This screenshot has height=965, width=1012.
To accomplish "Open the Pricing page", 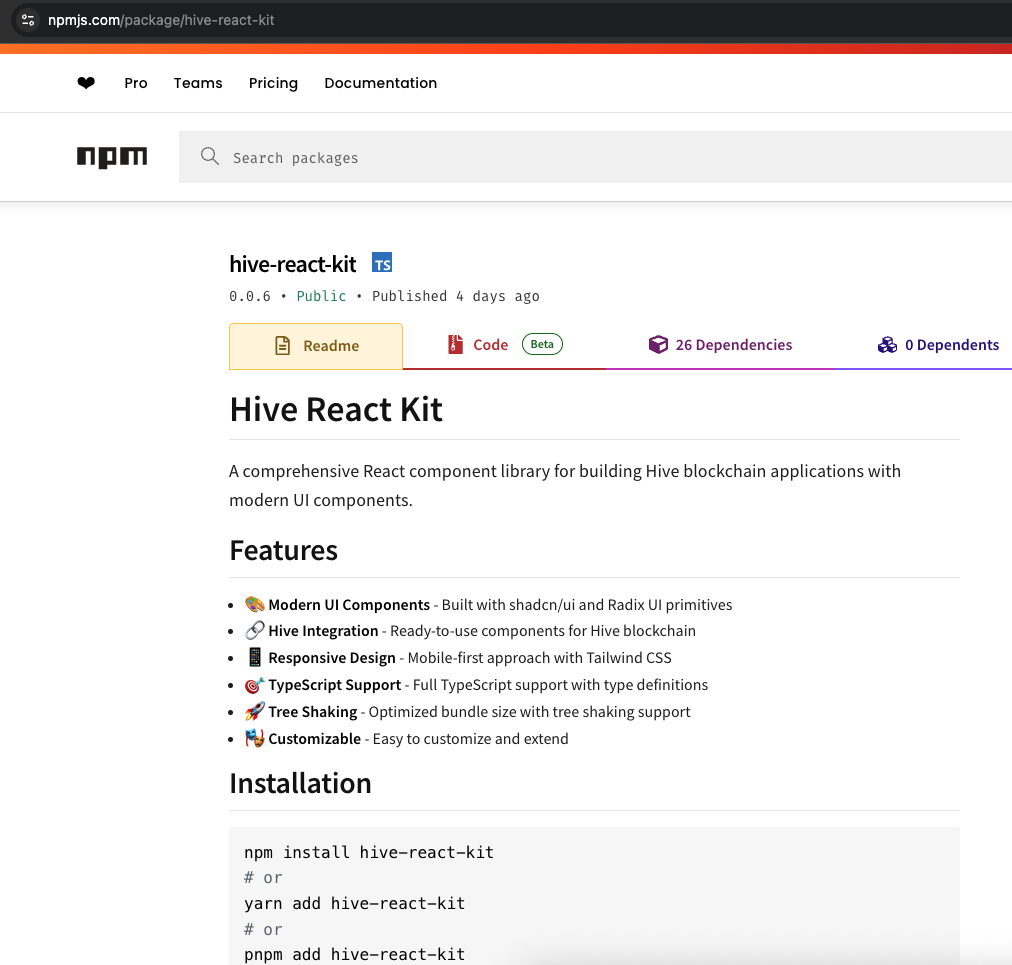I will pyautogui.click(x=273, y=83).
